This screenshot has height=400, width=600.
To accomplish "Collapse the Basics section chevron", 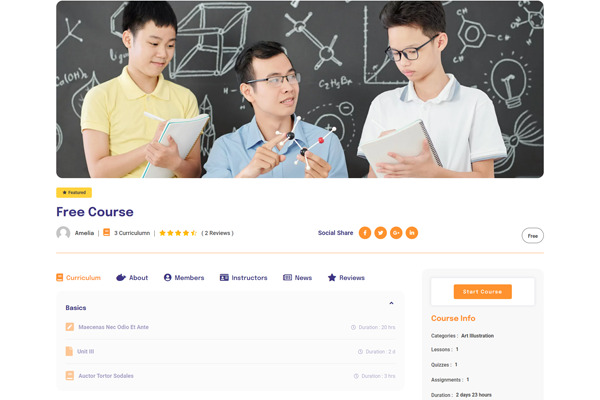I will click(391, 303).
